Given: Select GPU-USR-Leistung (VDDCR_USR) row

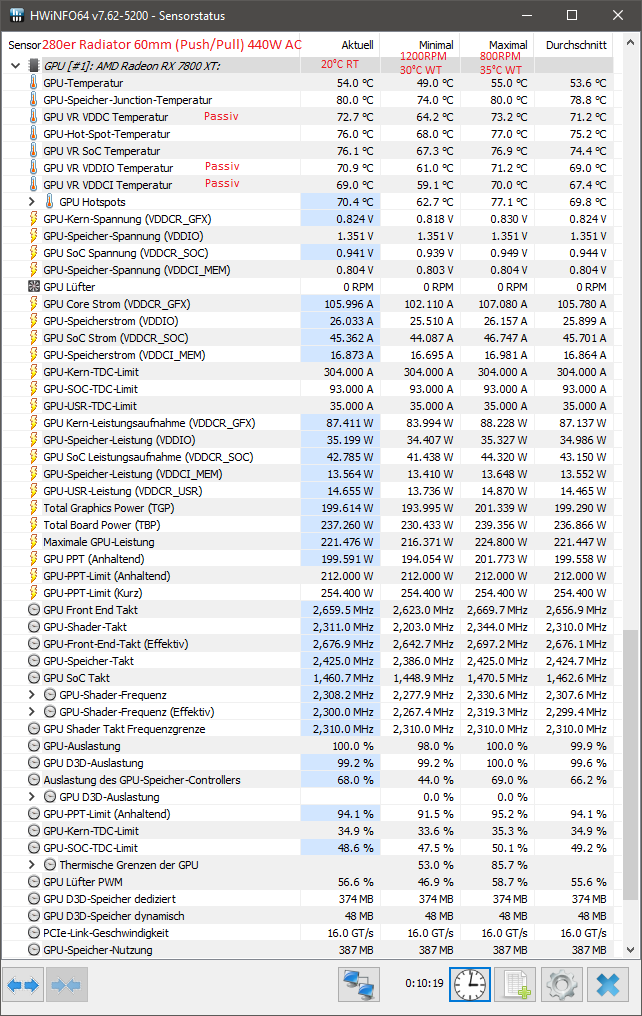Looking at the screenshot, I should [308, 491].
